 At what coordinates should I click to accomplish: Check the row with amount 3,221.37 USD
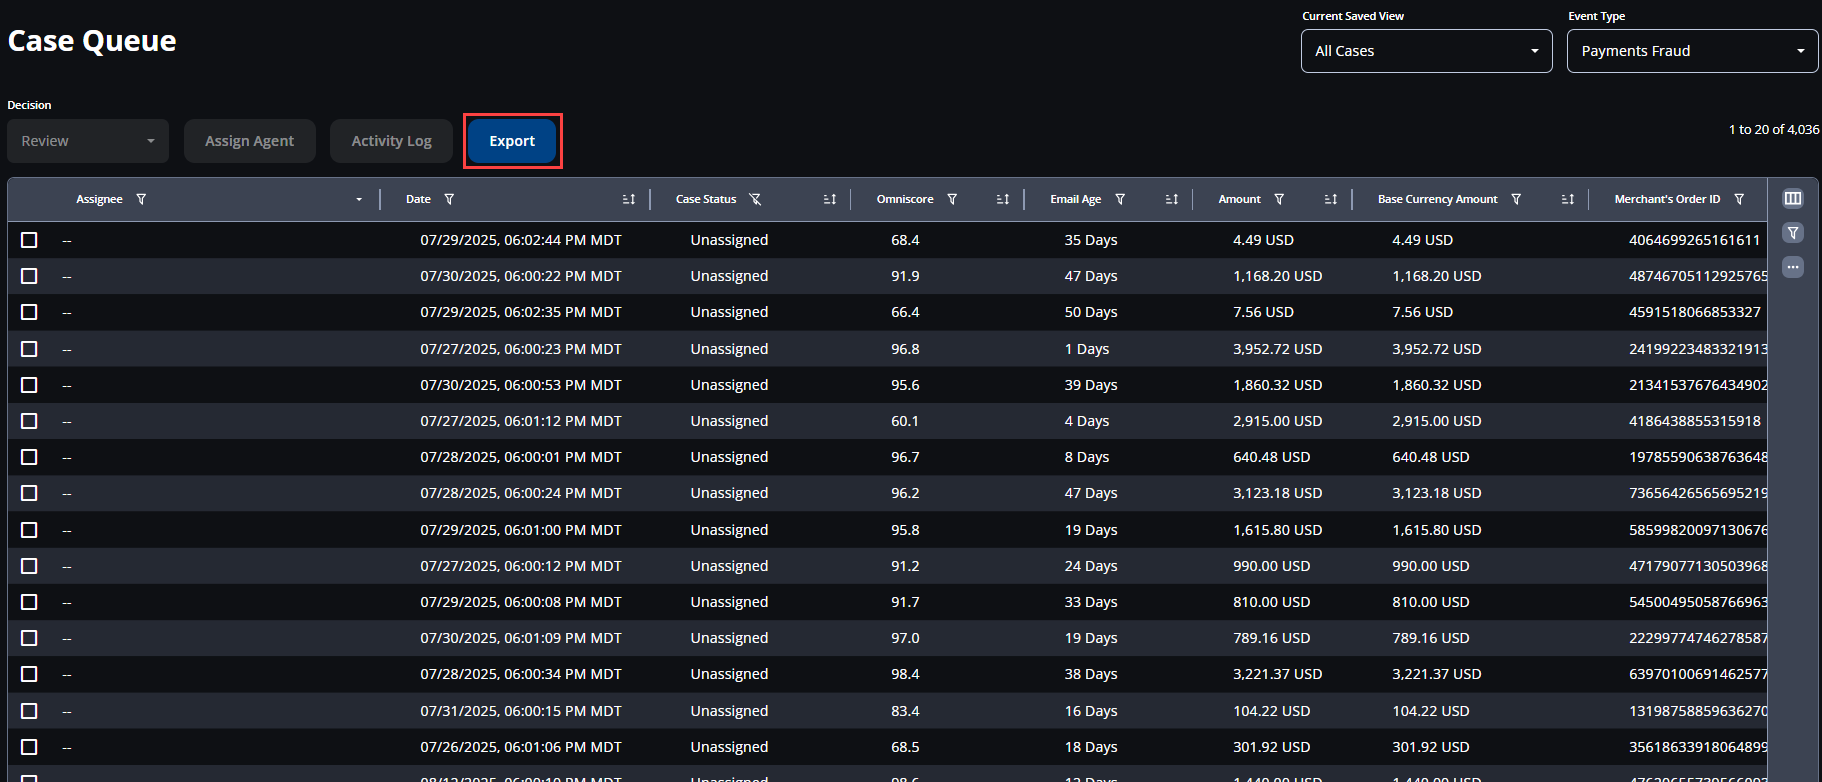pyautogui.click(x=29, y=674)
